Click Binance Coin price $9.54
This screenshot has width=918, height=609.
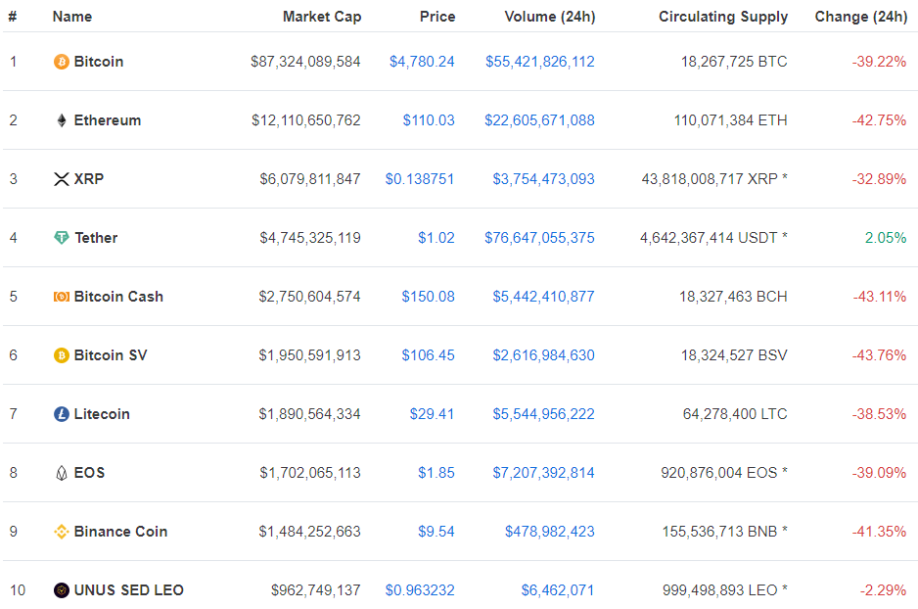pyautogui.click(x=436, y=531)
